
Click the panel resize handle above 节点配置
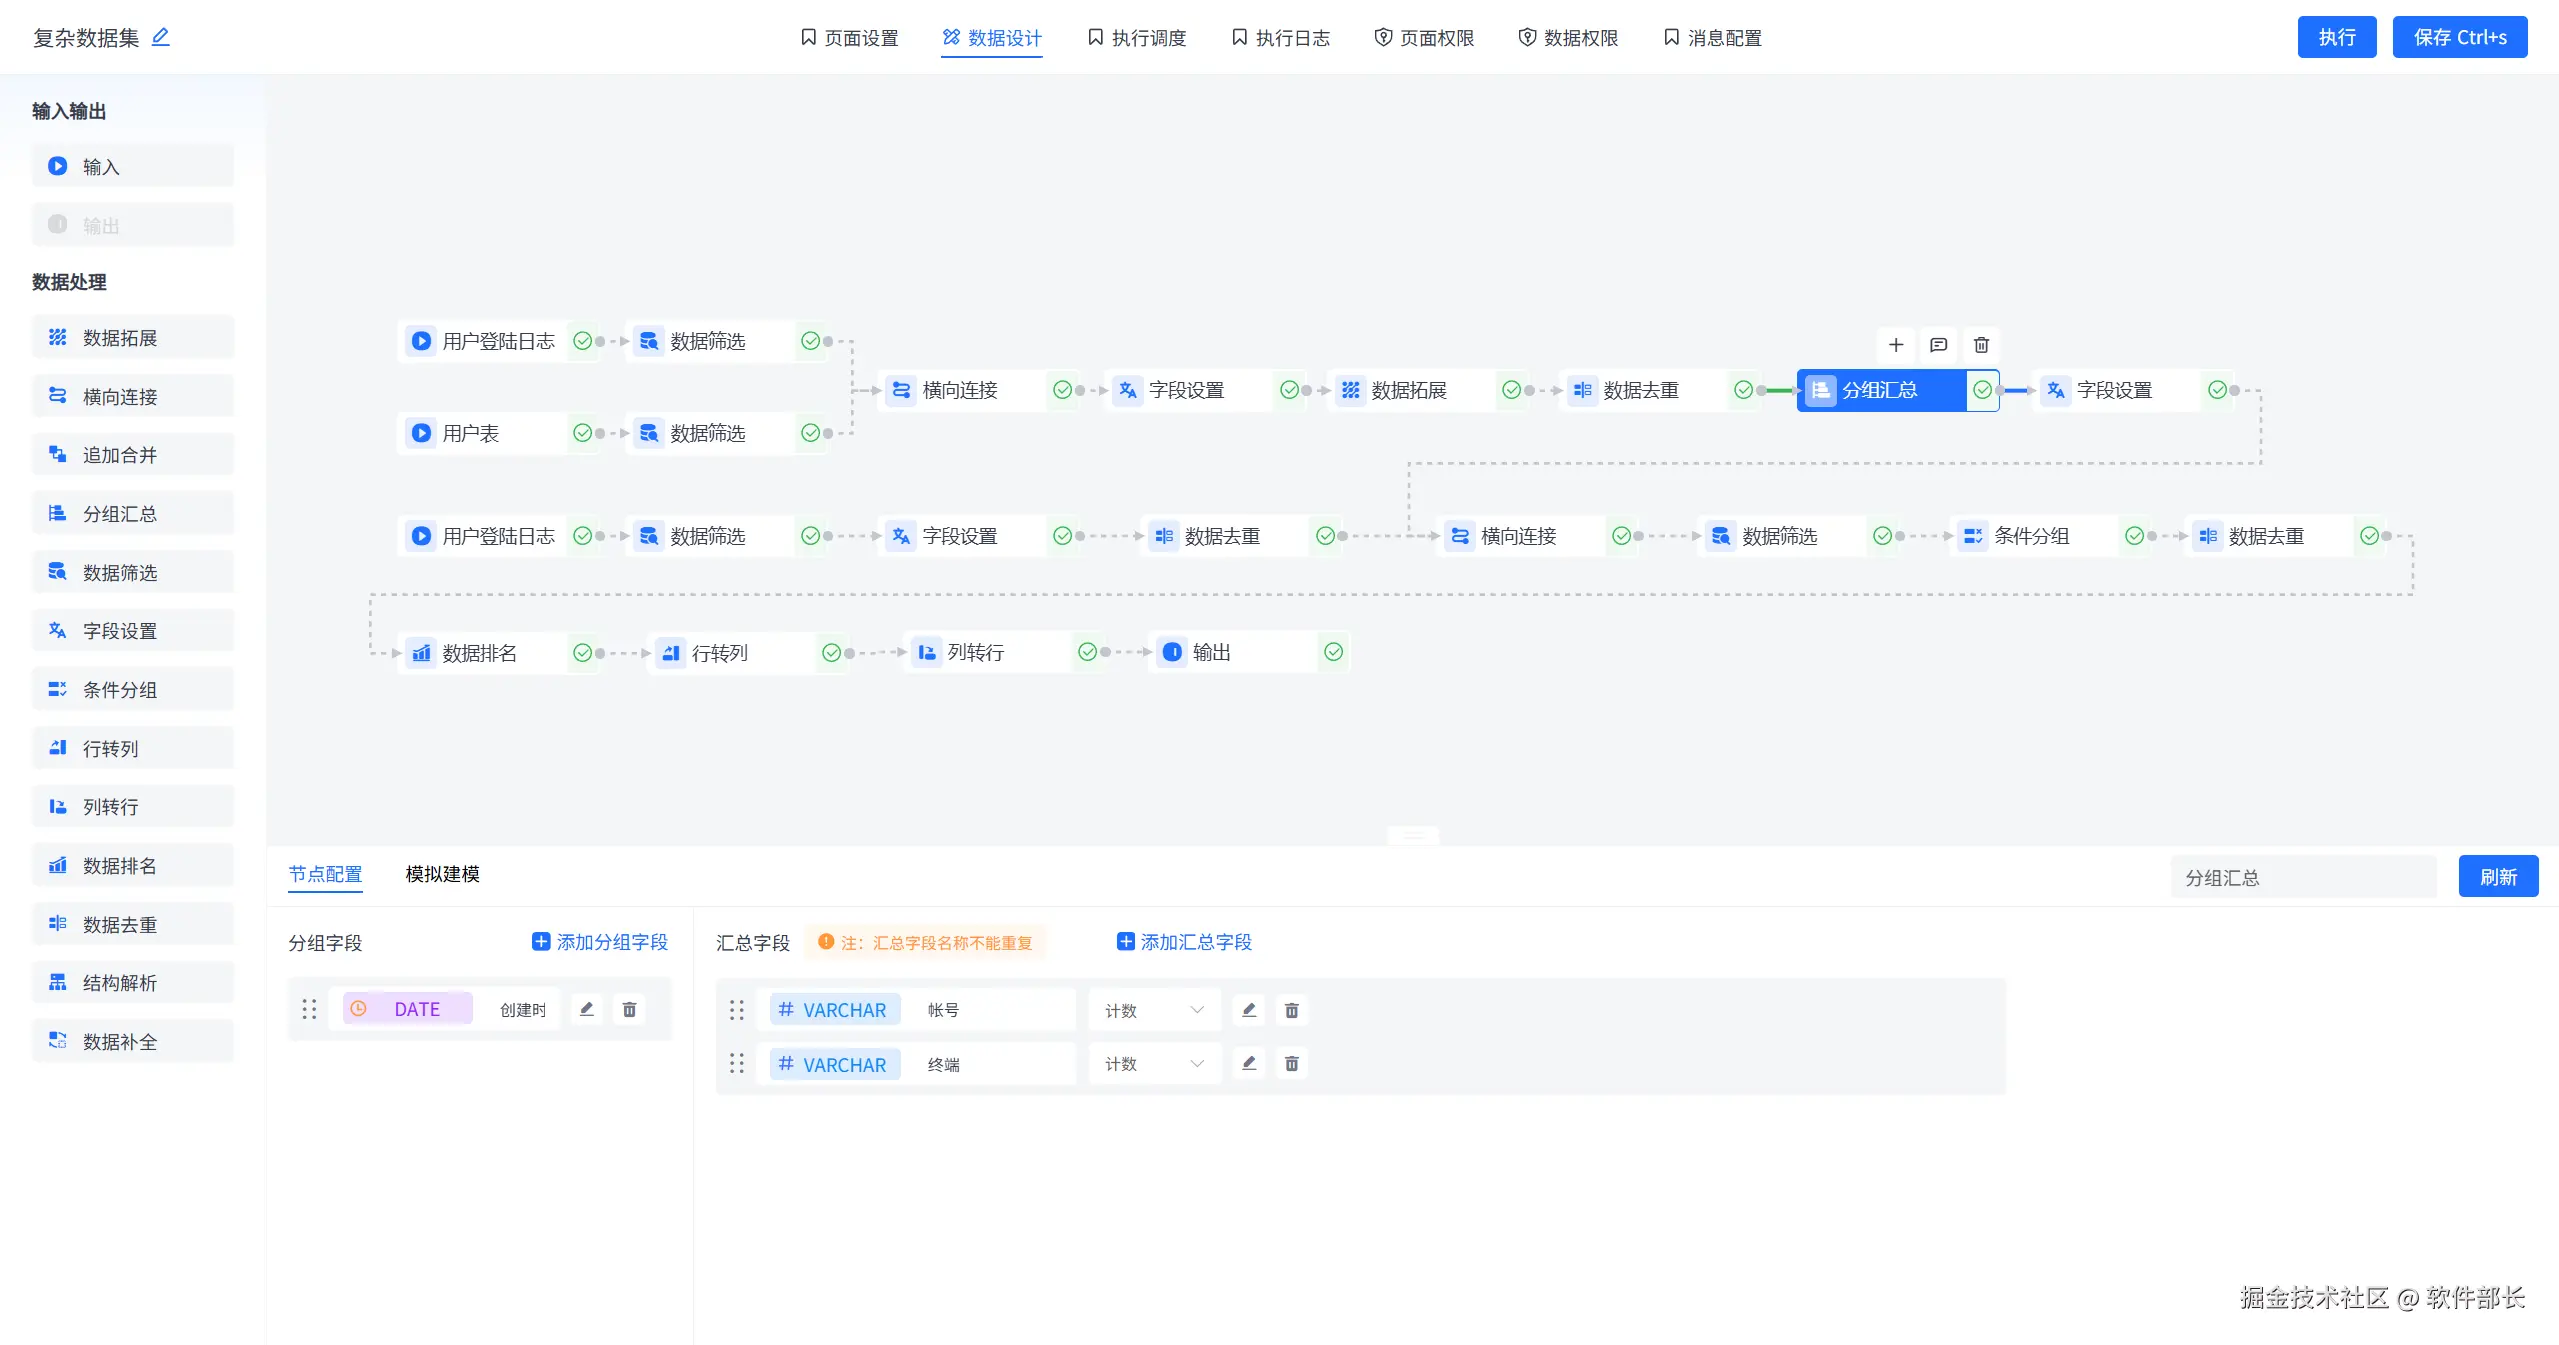[x=1412, y=835]
